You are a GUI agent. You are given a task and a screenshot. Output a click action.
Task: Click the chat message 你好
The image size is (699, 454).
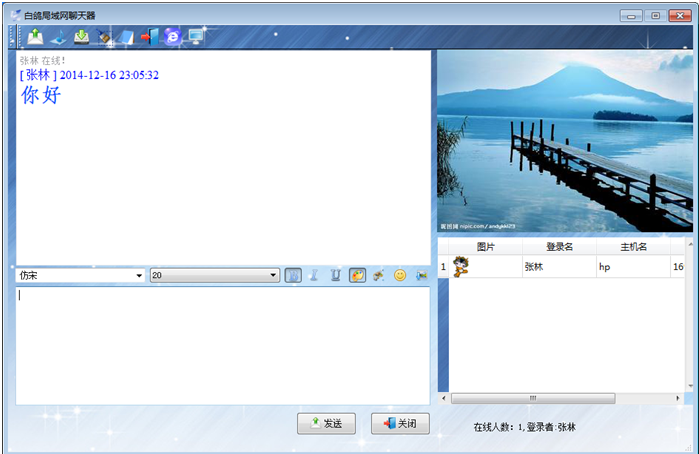point(41,95)
